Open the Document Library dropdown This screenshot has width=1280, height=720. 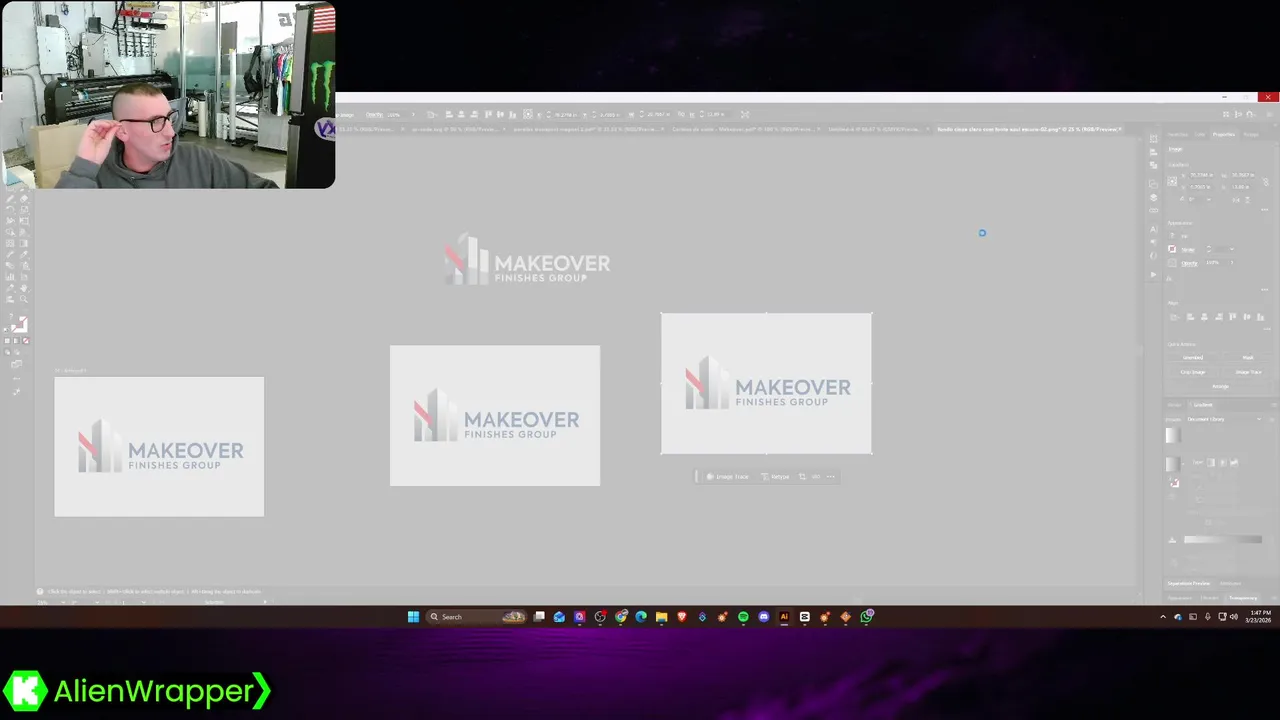tap(1222, 419)
